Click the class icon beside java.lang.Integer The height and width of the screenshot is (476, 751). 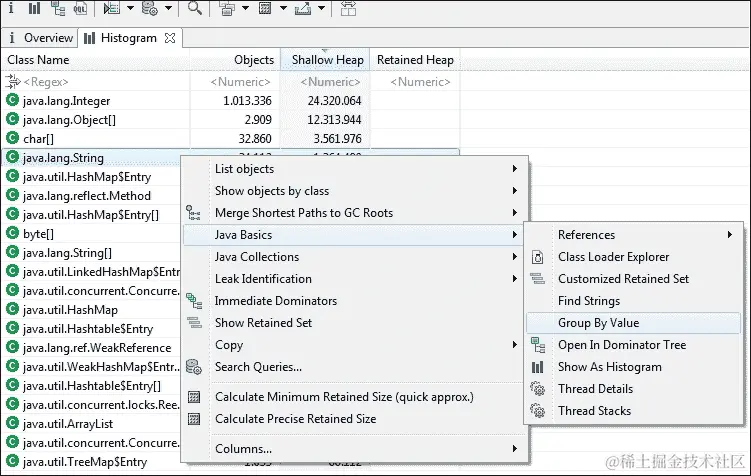pos(12,100)
